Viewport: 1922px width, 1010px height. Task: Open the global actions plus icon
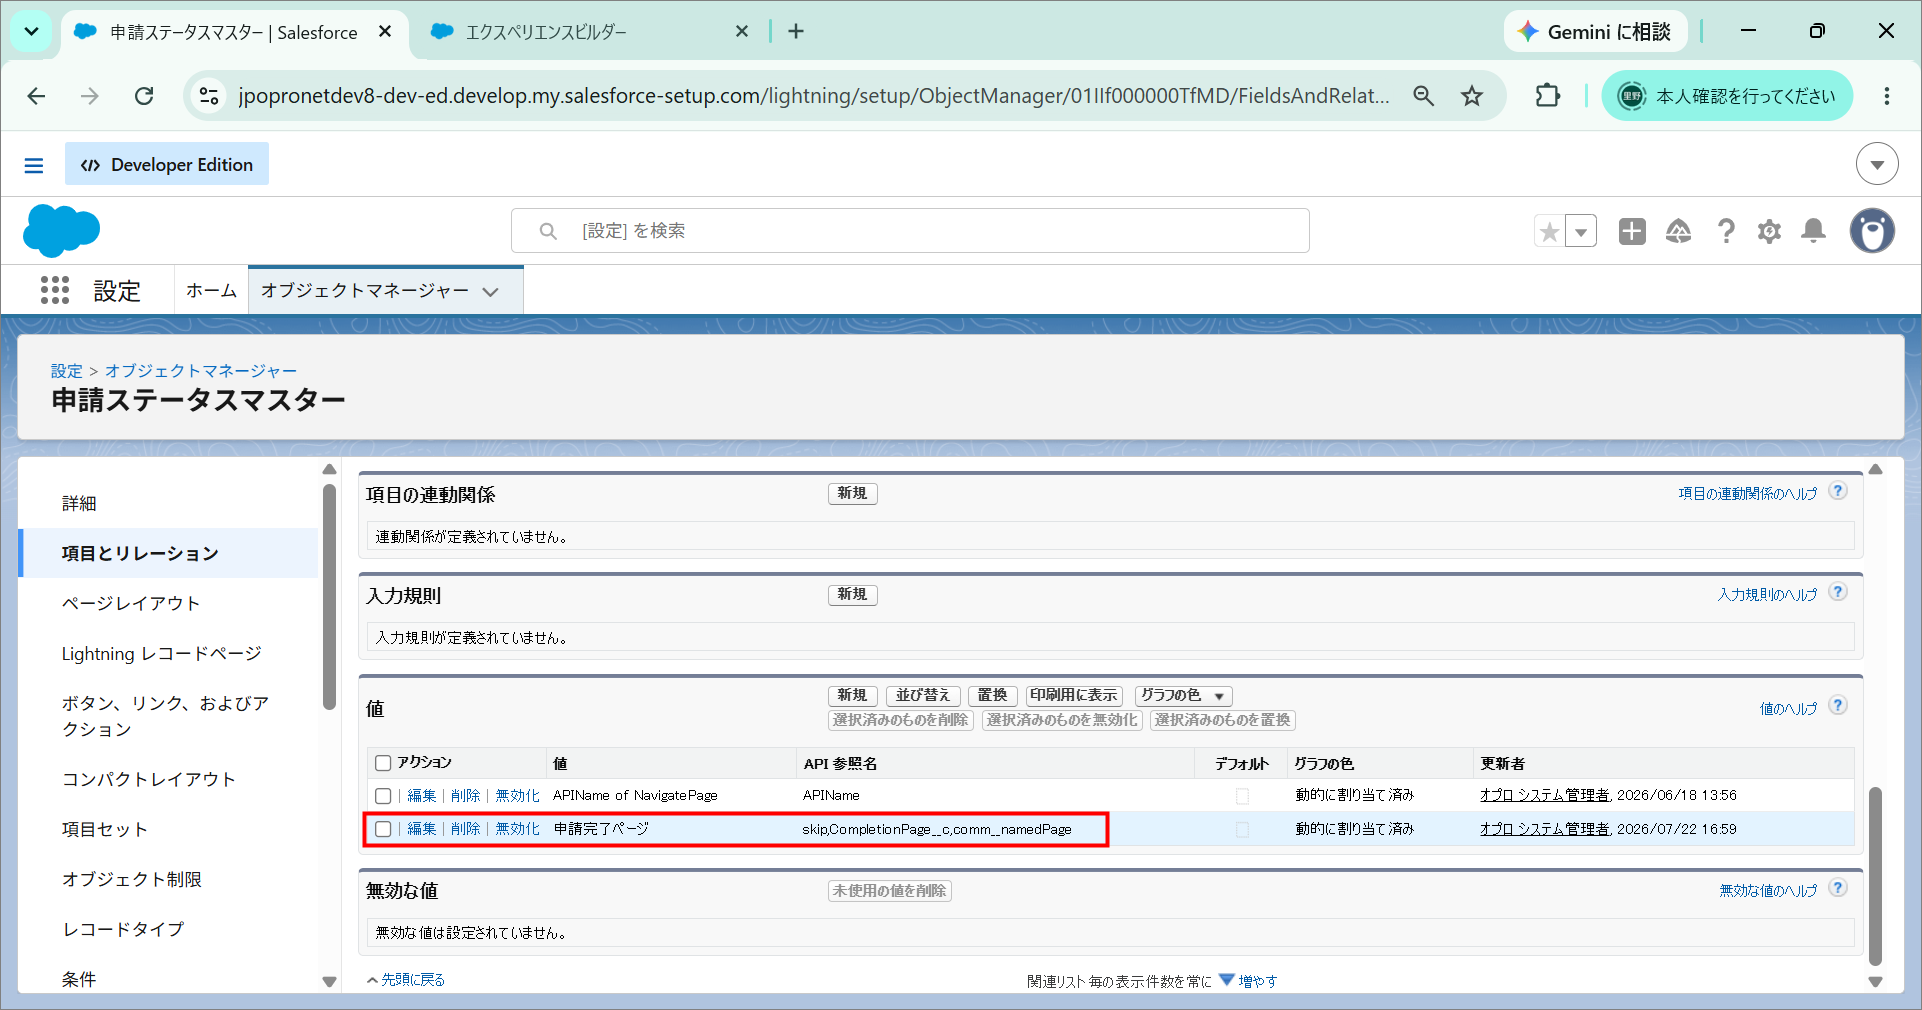pyautogui.click(x=1632, y=231)
